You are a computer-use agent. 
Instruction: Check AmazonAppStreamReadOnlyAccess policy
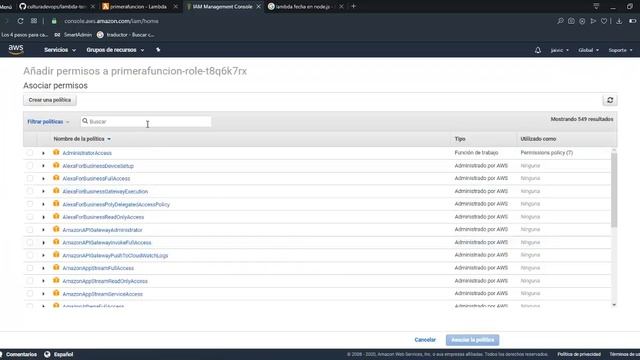[30, 281]
